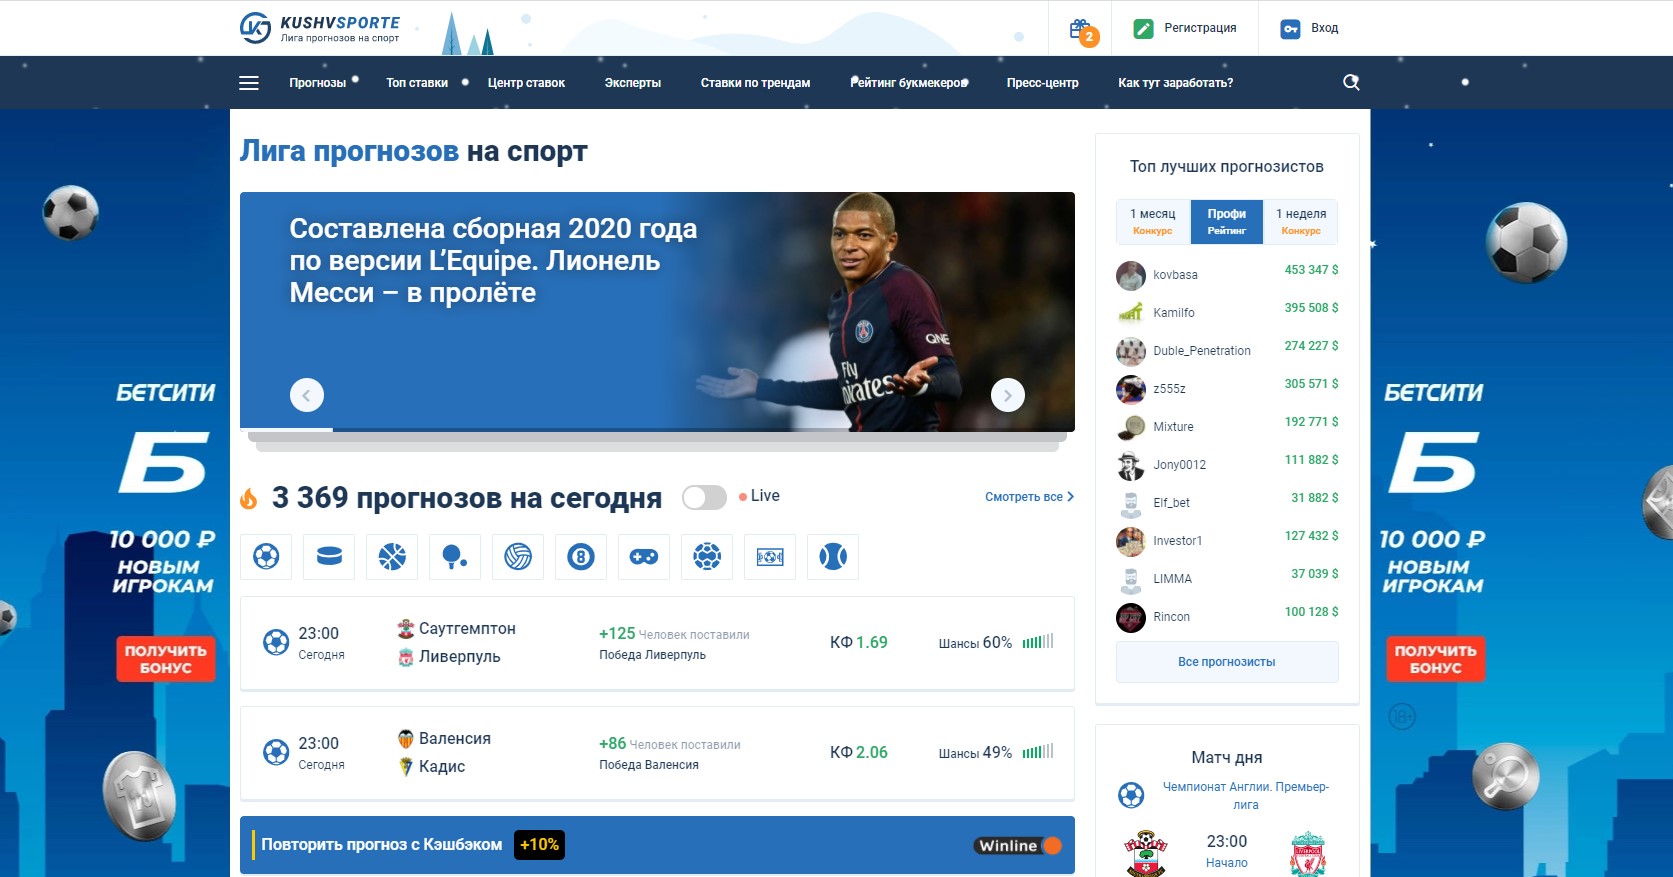
Task: Go to previous banner slide
Action: point(307,395)
